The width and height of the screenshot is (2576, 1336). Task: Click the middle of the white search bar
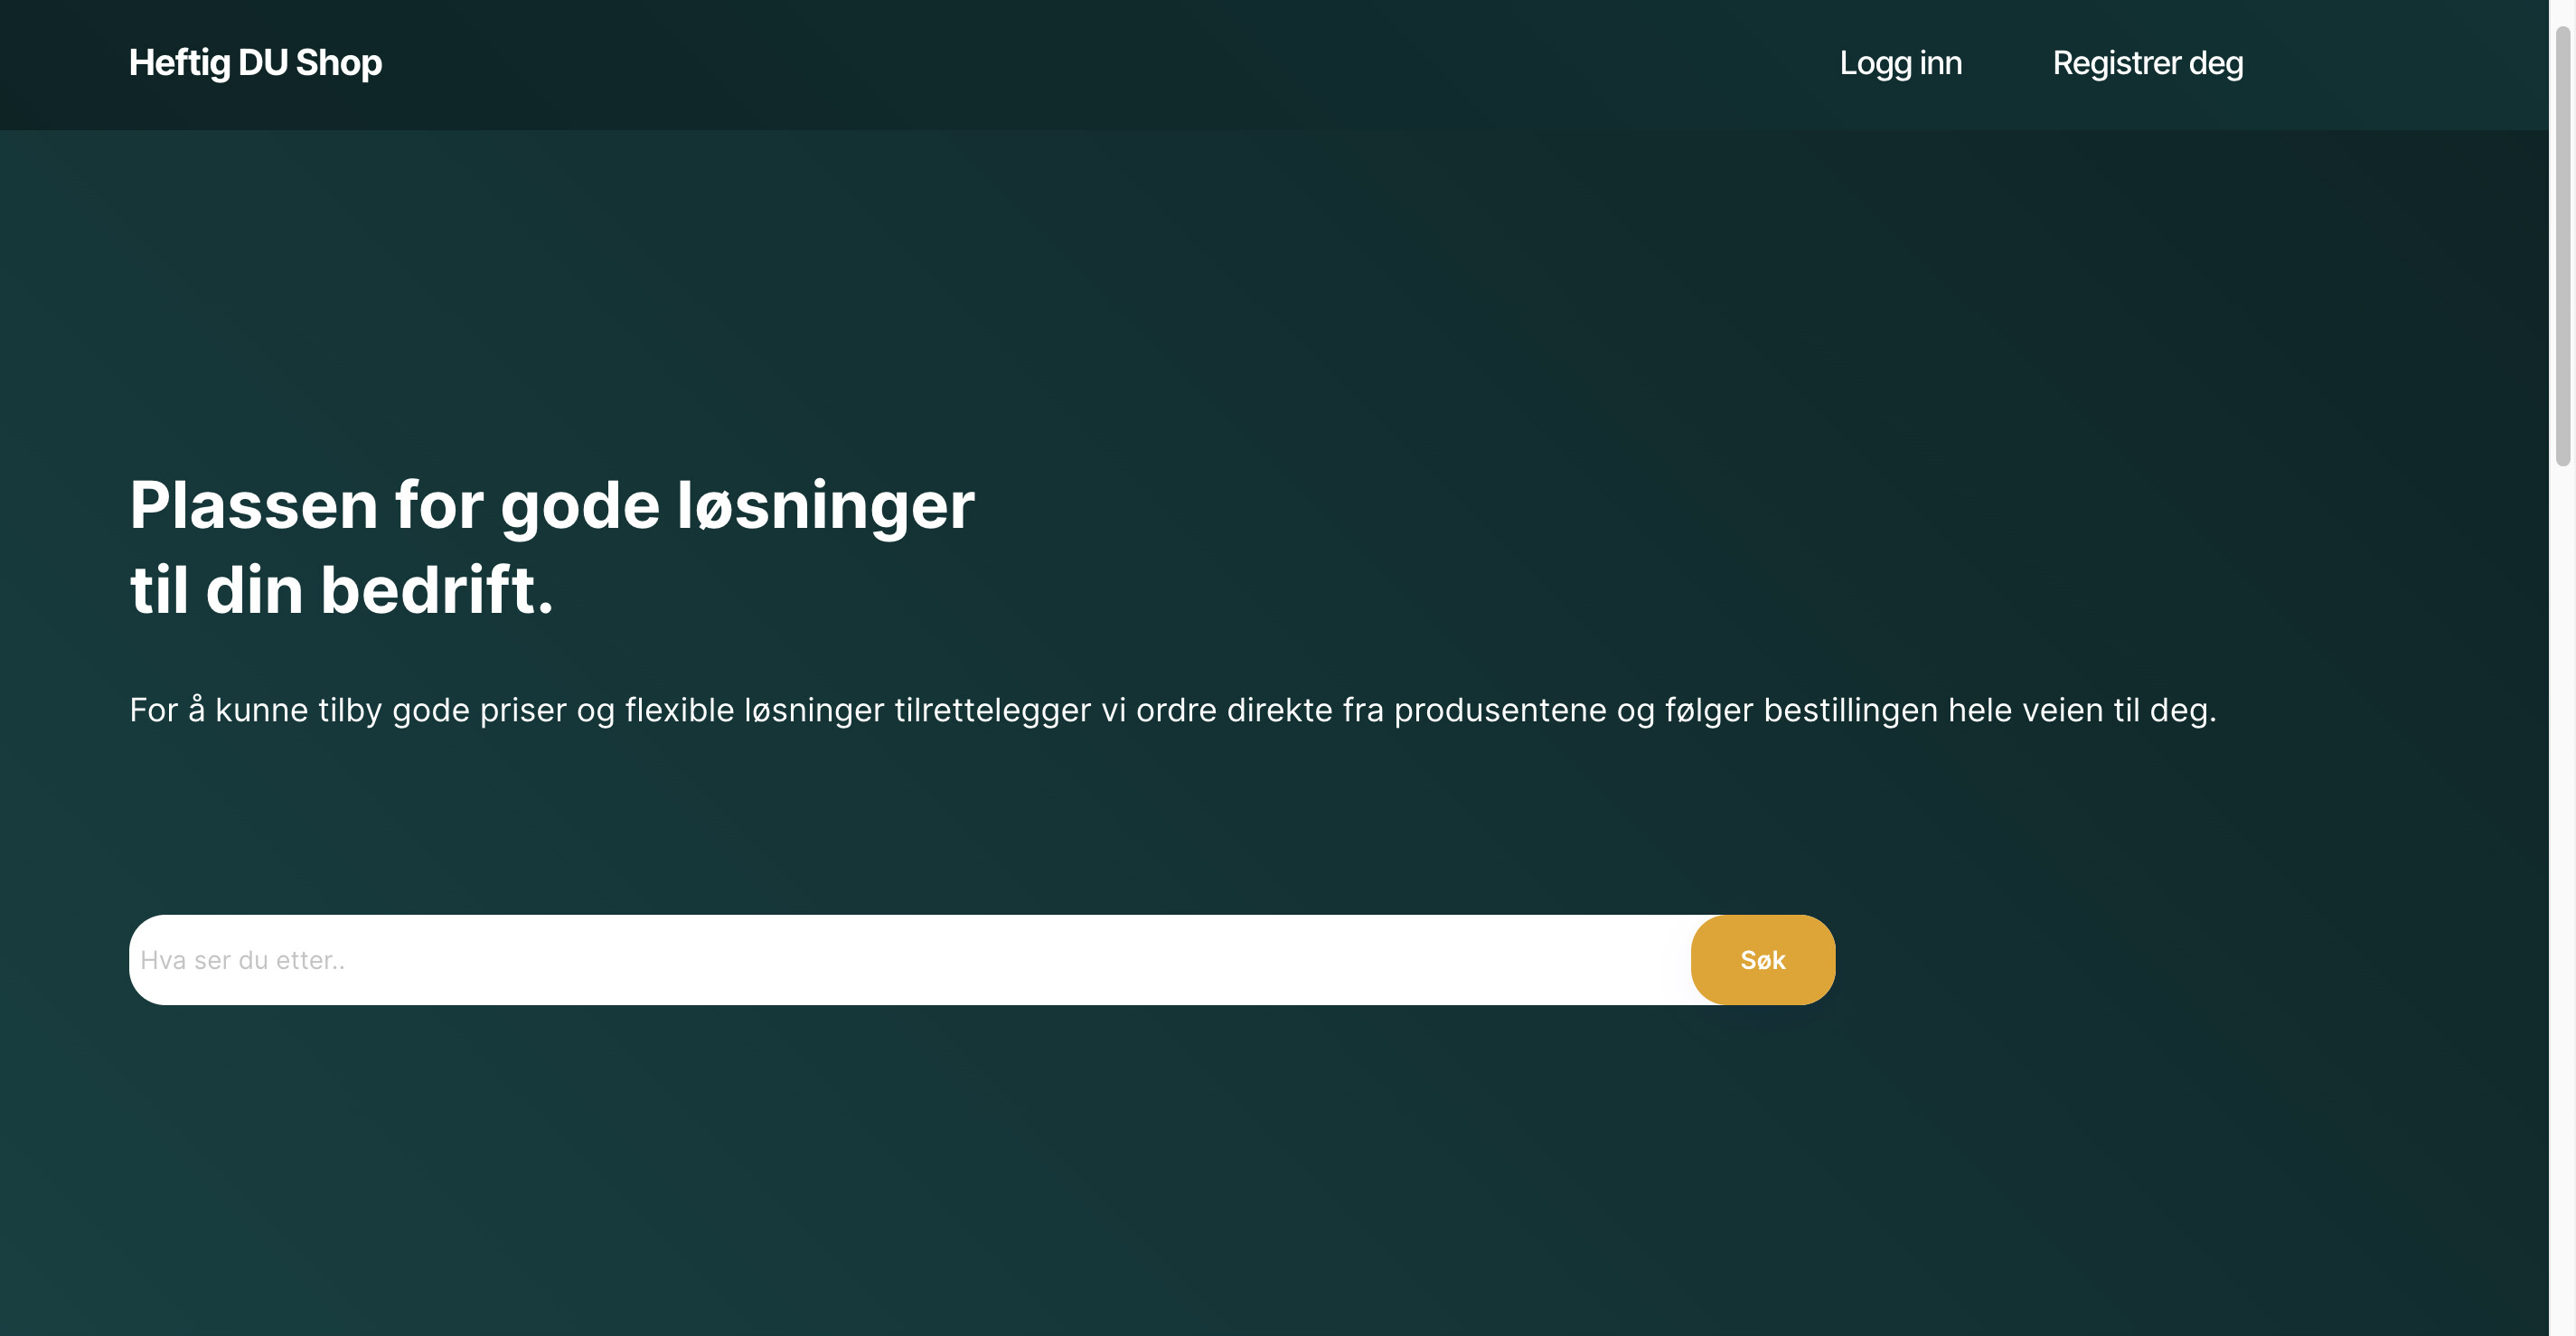910,960
